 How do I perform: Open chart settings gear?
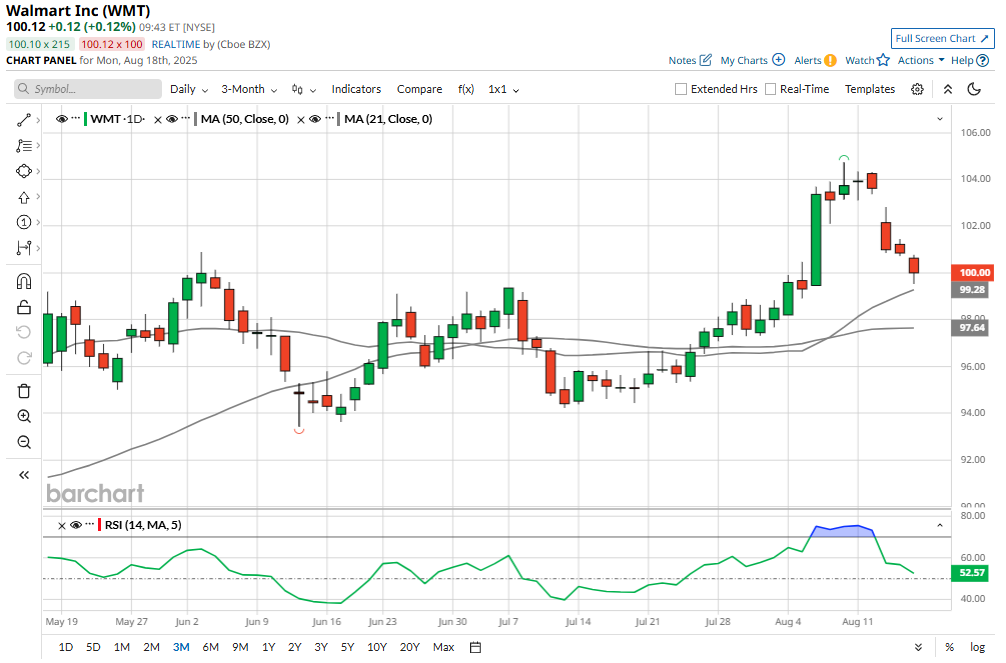pos(917,89)
